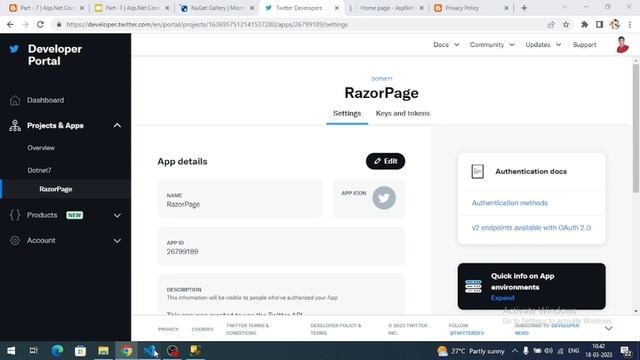This screenshot has width=640, height=360.
Task: Click the weather Partly sunny widget
Action: pyautogui.click(x=471, y=351)
